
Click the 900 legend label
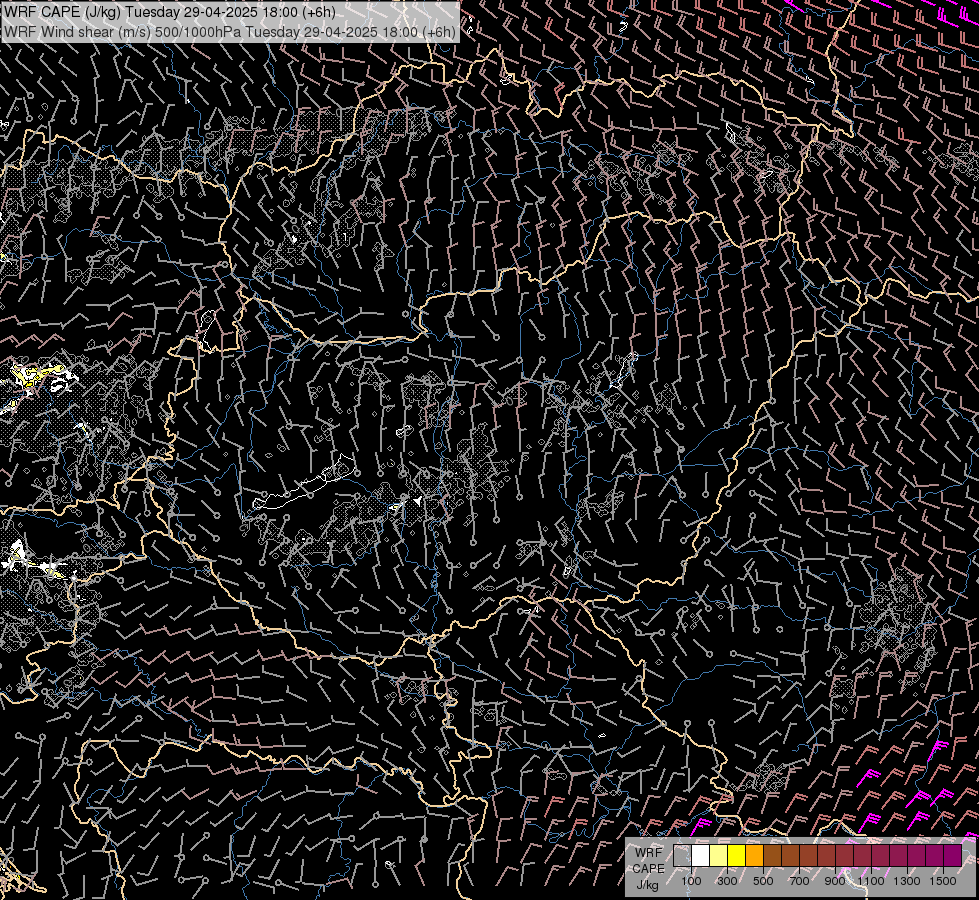(835, 881)
